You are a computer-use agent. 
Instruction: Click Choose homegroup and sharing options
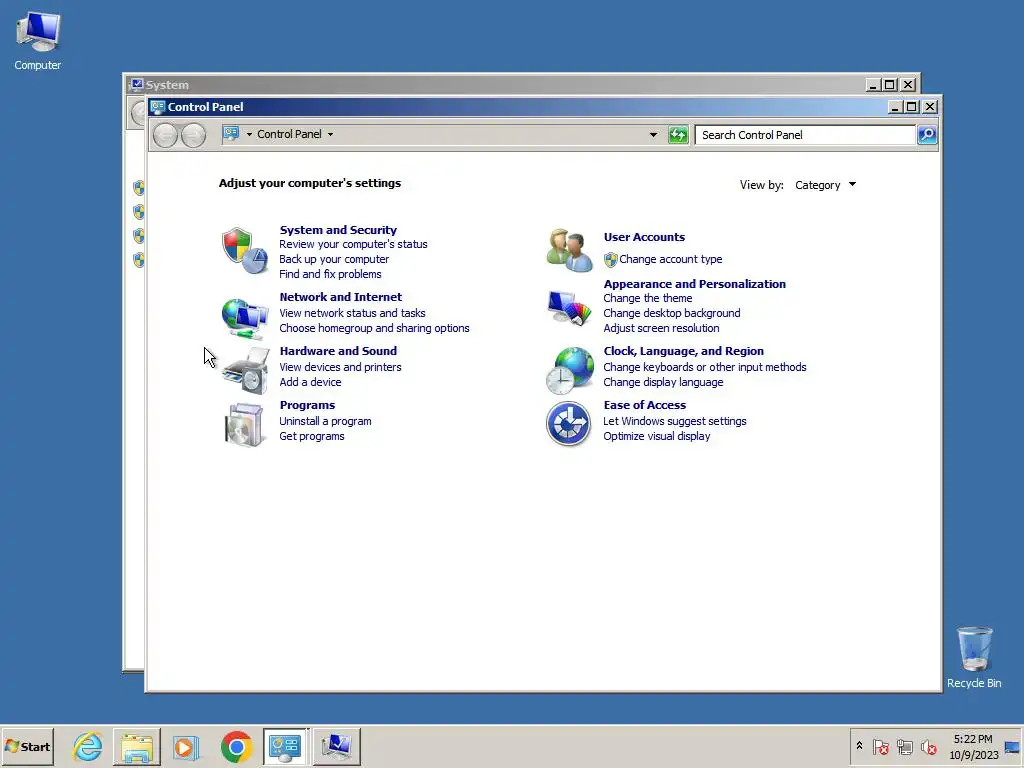[x=374, y=328]
